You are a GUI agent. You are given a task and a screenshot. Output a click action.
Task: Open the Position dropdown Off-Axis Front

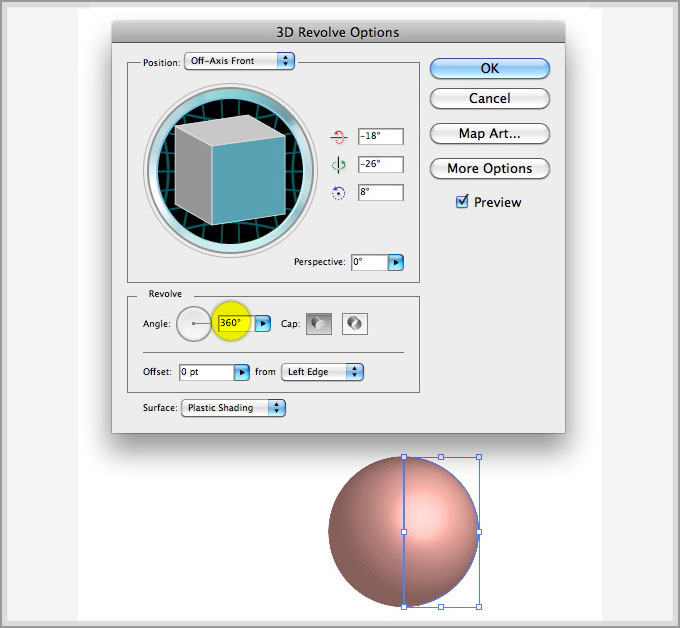(x=239, y=61)
